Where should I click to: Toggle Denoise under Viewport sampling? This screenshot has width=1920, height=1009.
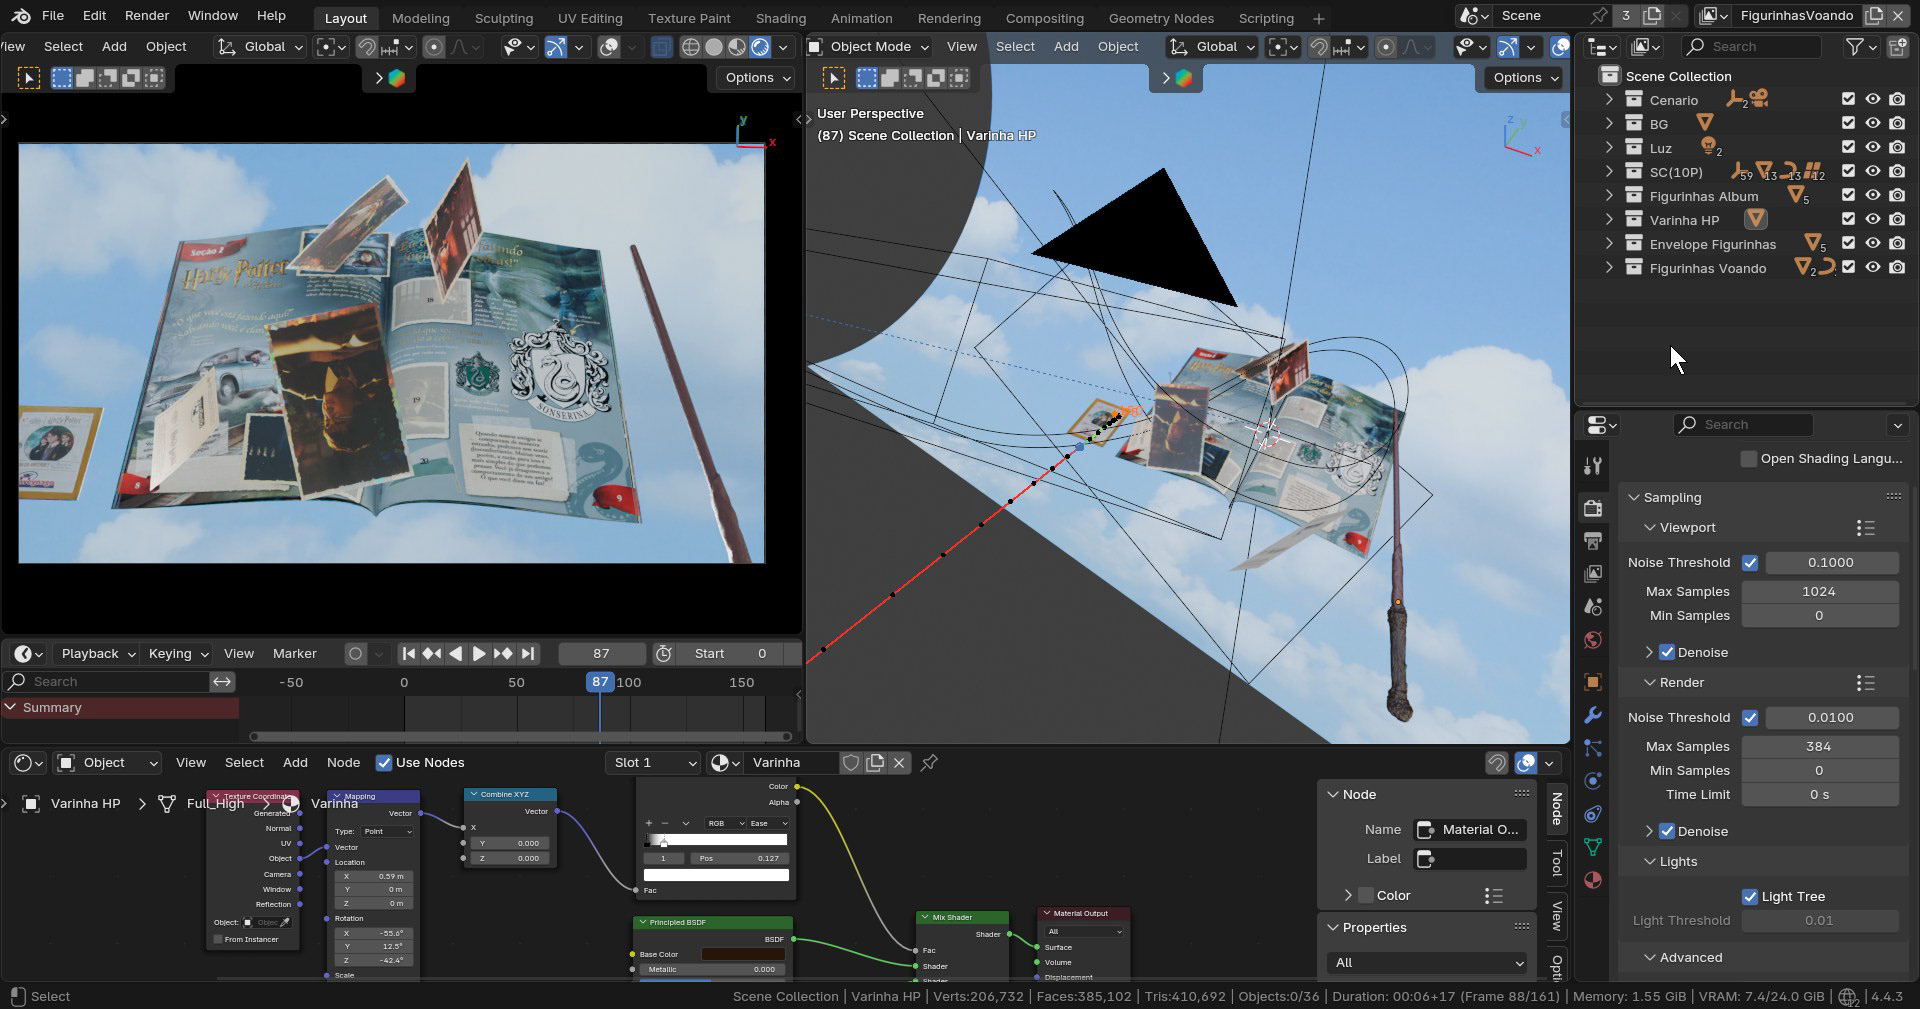point(1667,653)
